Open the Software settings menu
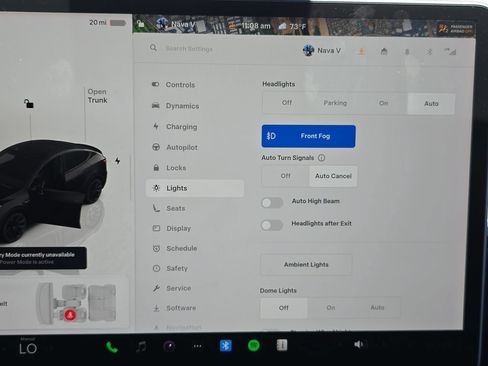Image resolution: width=488 pixels, height=366 pixels. [195, 308]
